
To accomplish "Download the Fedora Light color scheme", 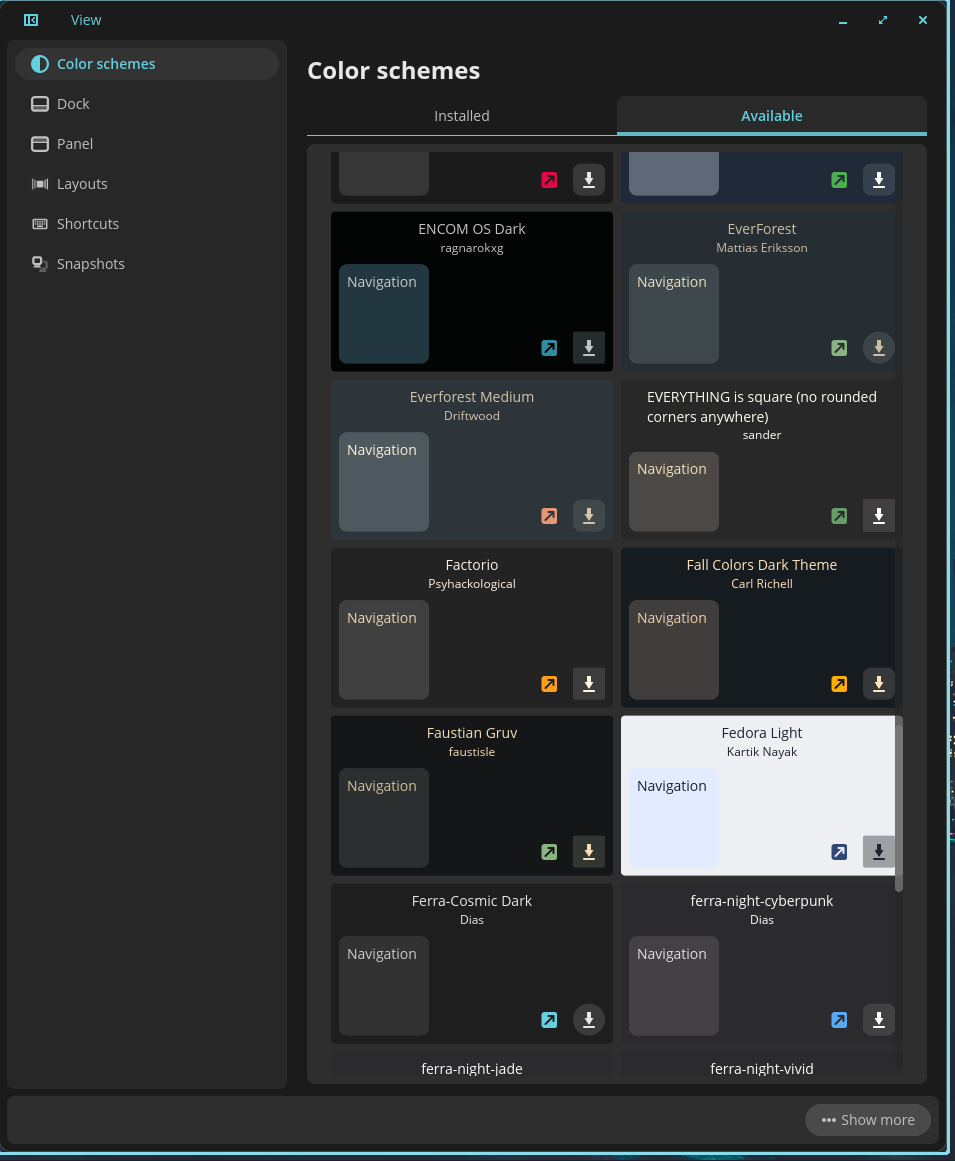I will click(878, 852).
